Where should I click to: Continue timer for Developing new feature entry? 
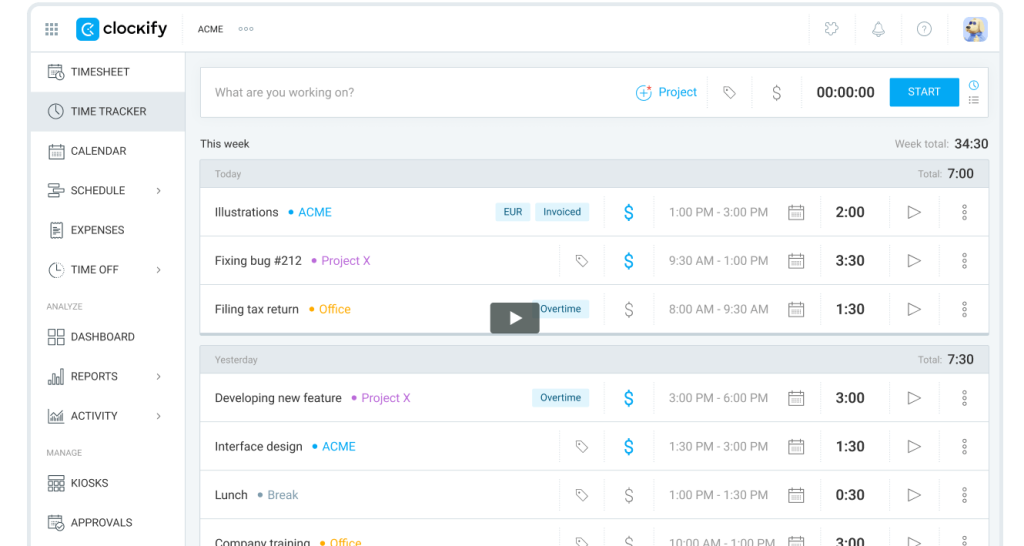pyautogui.click(x=914, y=398)
